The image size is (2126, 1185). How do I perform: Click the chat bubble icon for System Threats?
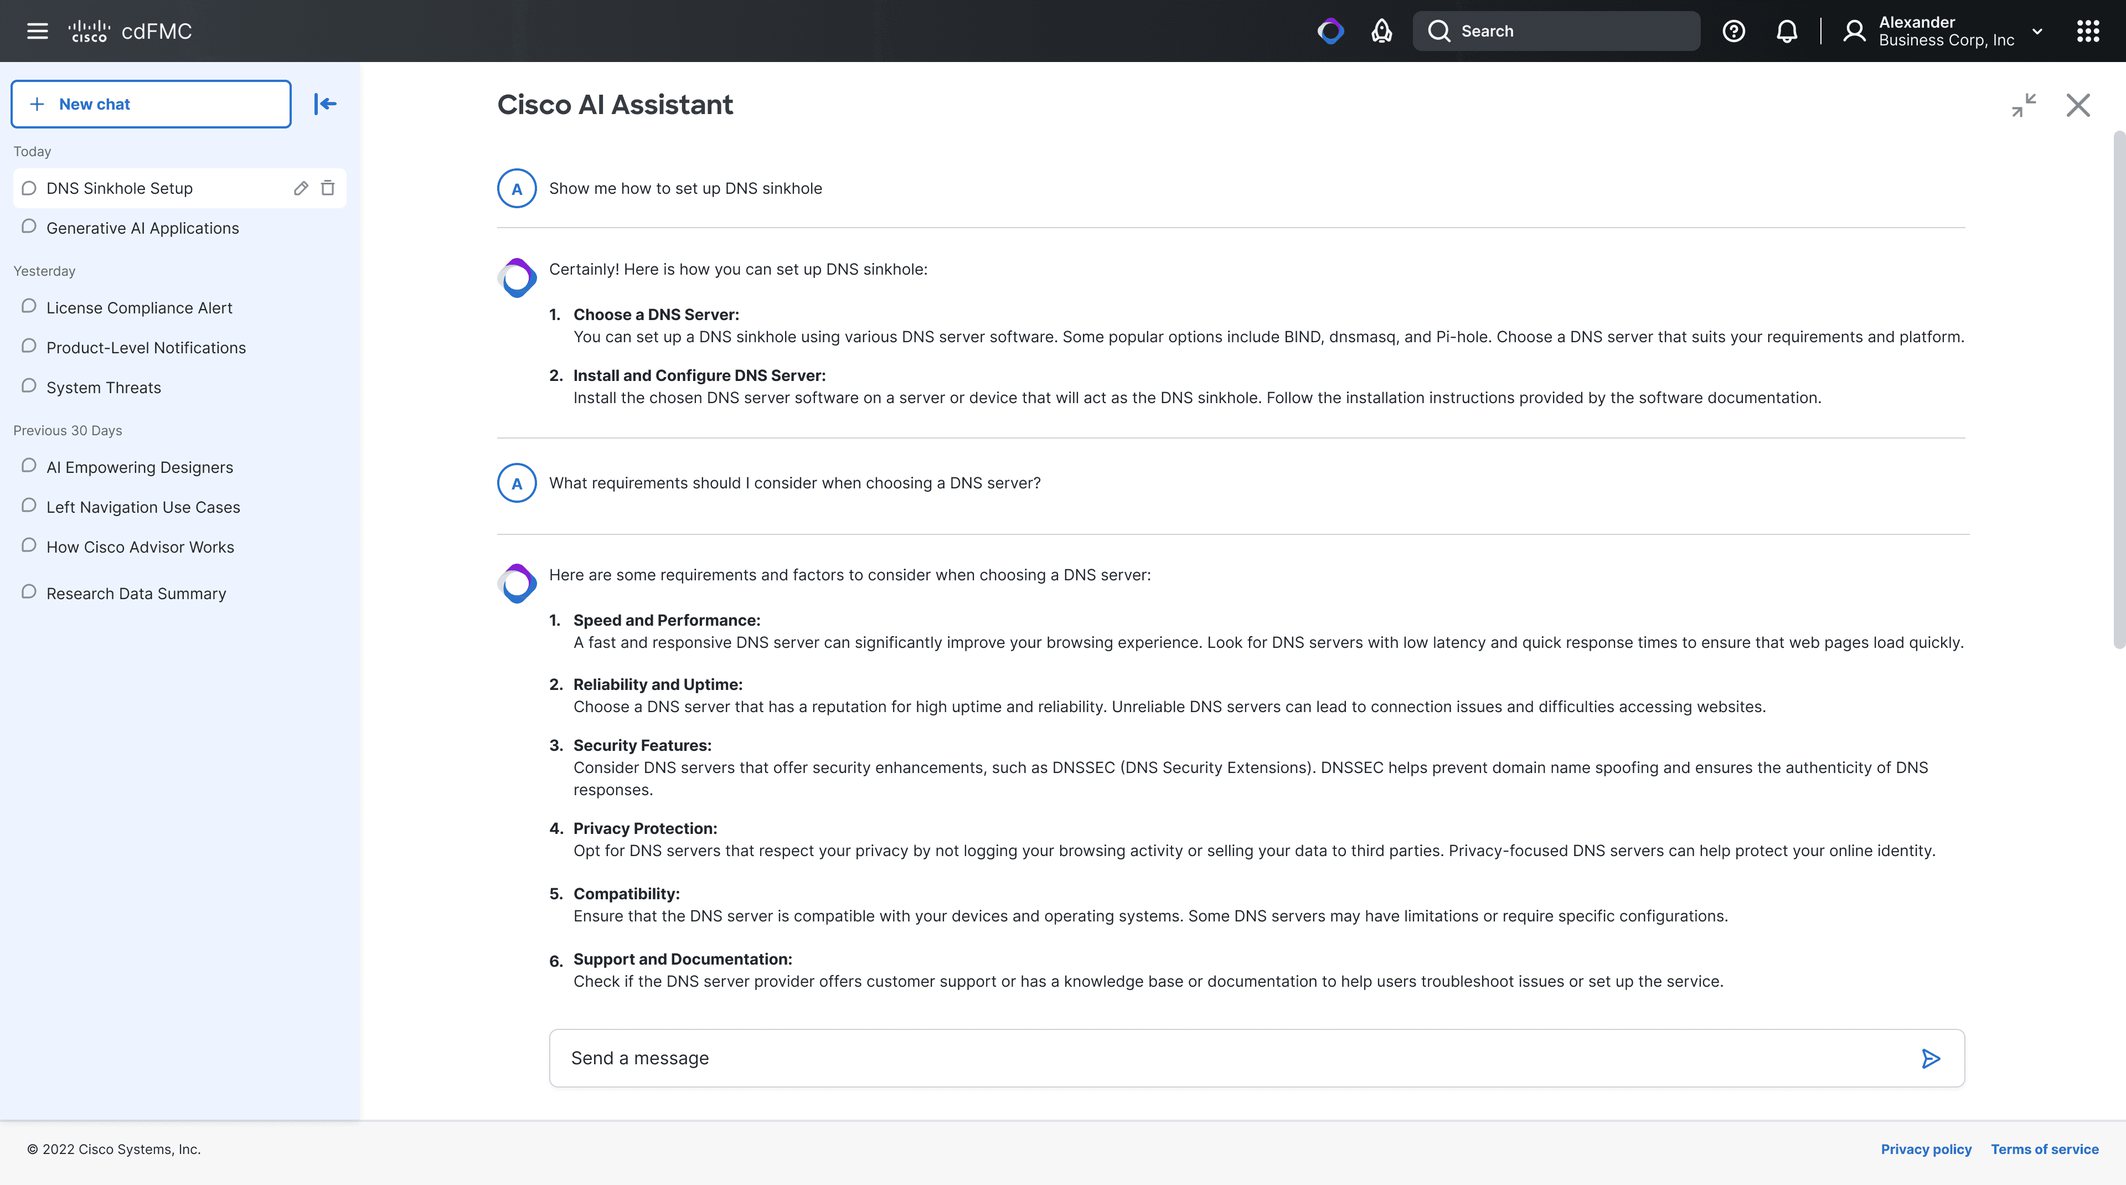coord(29,386)
